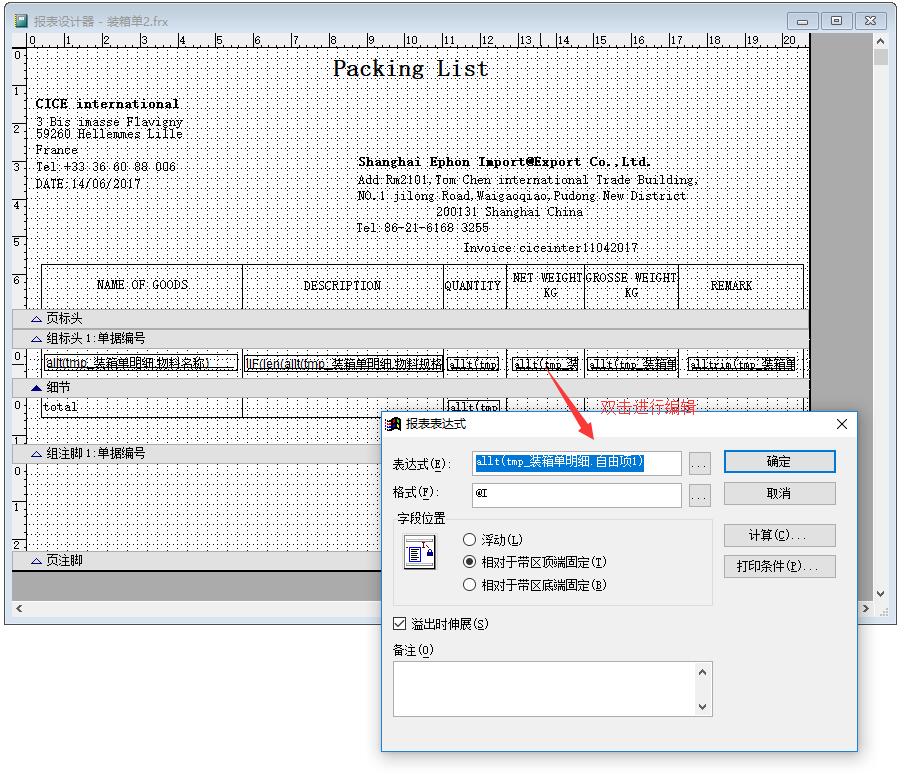Select the 浮动(L) radio option
The width and height of the screenshot is (910, 776).
tap(469, 540)
